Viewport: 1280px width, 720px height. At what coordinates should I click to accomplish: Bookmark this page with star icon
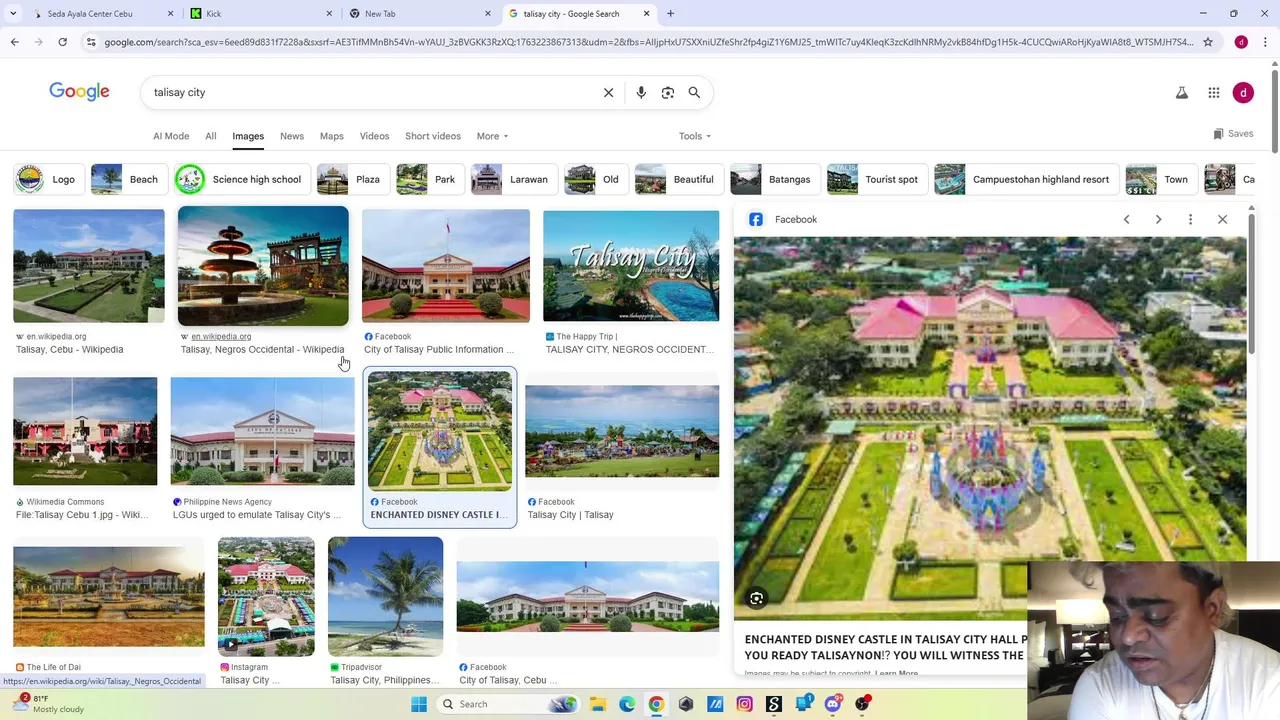point(1208,42)
